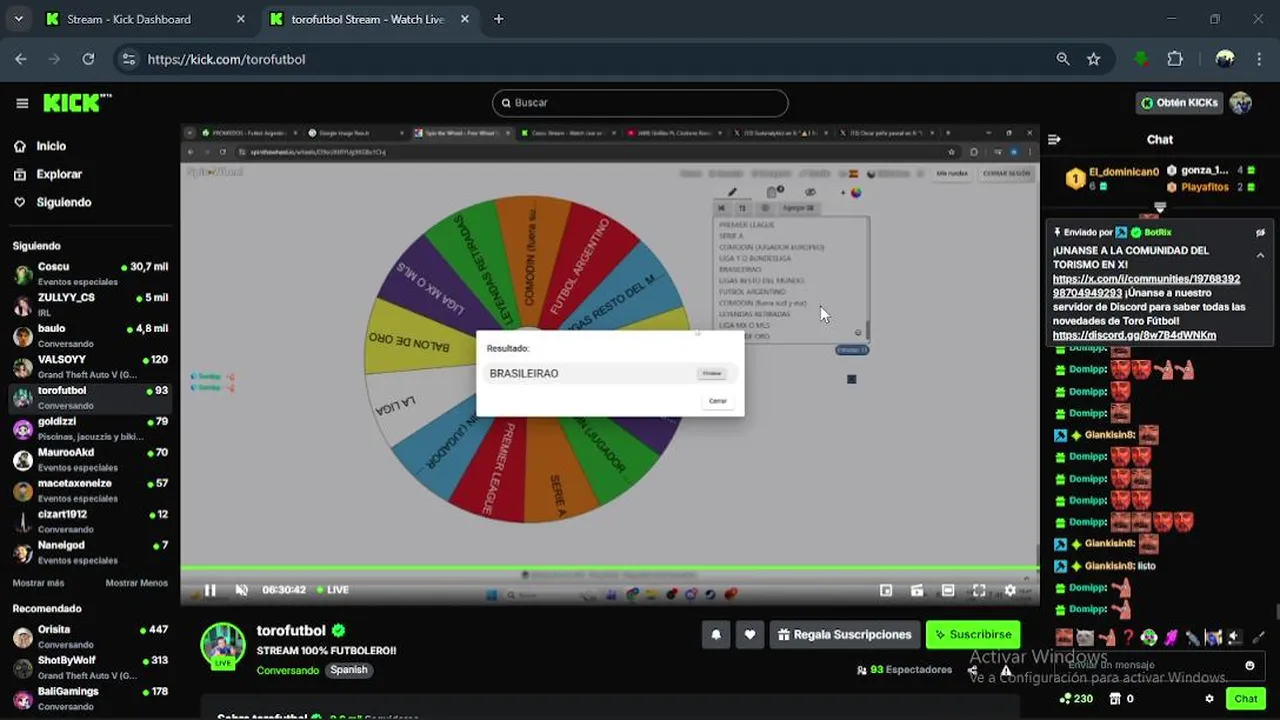
Task: Report stream with warning icon
Action: click(1006, 670)
